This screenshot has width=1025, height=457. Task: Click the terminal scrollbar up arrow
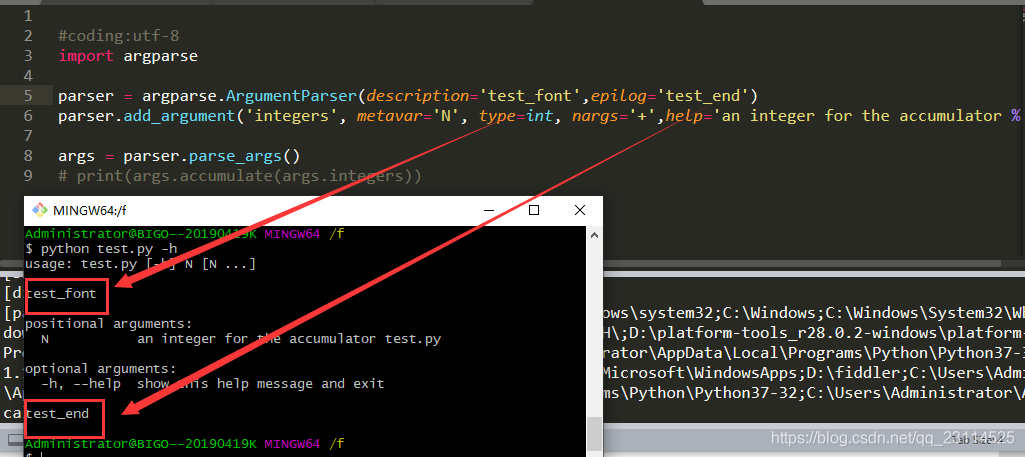594,235
